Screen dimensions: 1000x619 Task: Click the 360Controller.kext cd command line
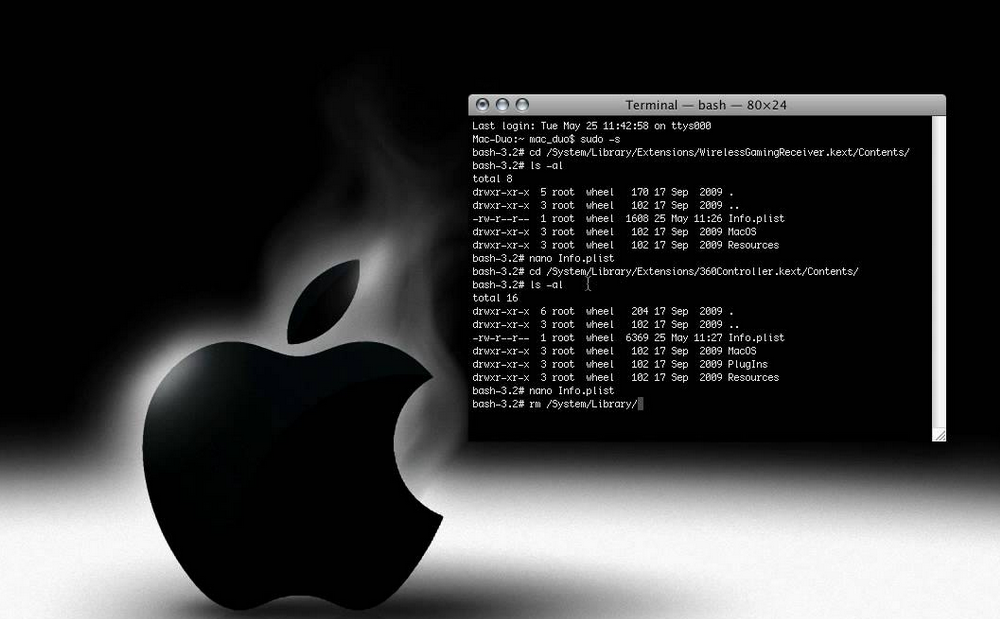coord(665,272)
